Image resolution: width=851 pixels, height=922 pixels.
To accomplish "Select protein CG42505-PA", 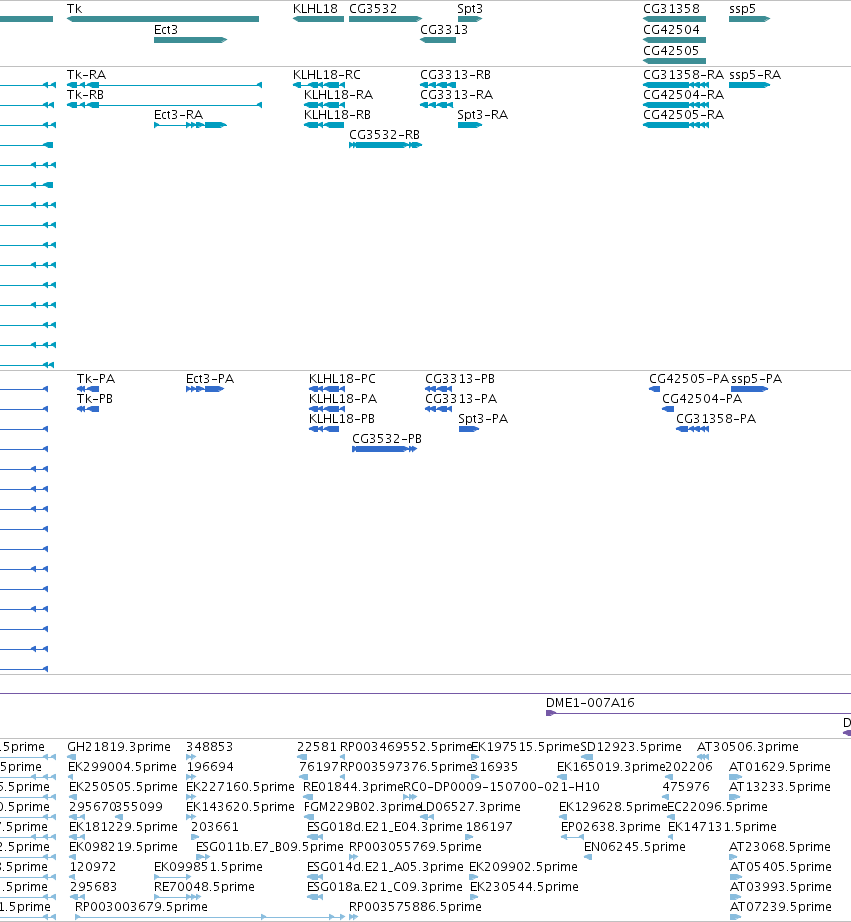I will pos(655,389).
